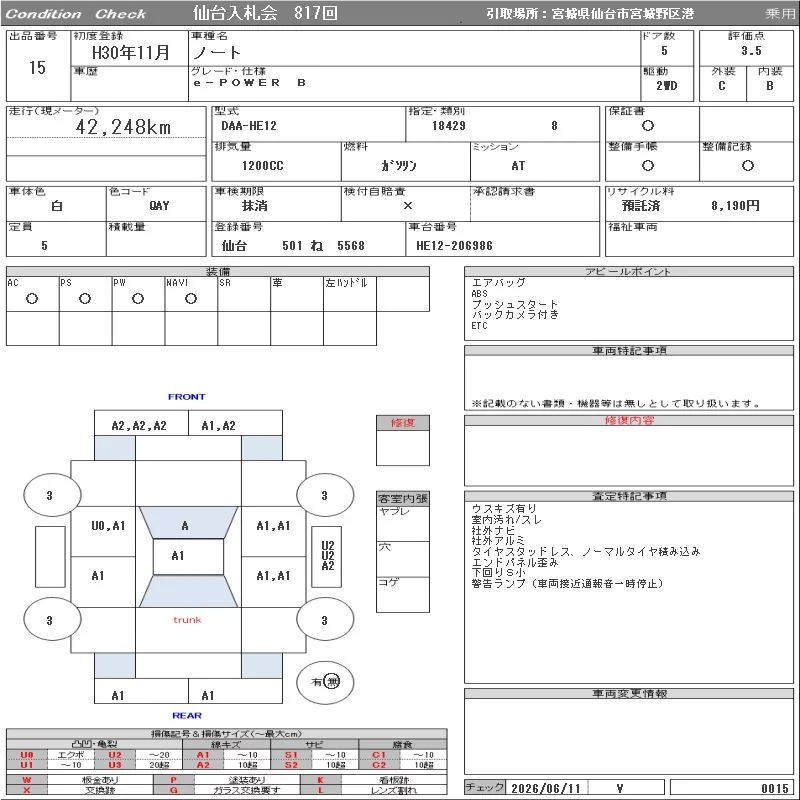Screen dimensions: 800x800
Task: Select the trunk area on car diagram
Action: 188,630
